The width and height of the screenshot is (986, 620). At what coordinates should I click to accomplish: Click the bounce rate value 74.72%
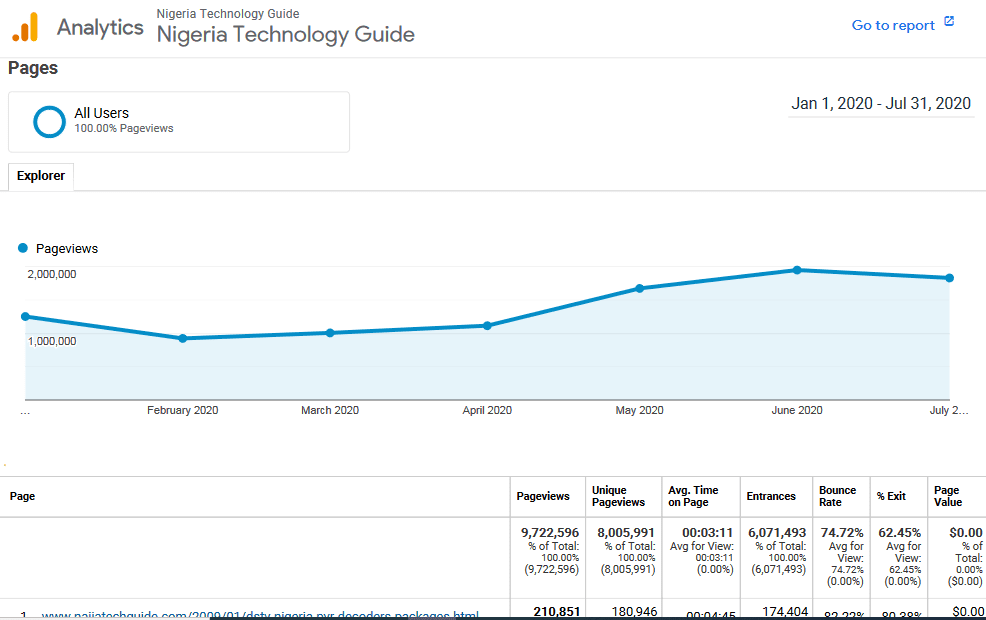(842, 533)
